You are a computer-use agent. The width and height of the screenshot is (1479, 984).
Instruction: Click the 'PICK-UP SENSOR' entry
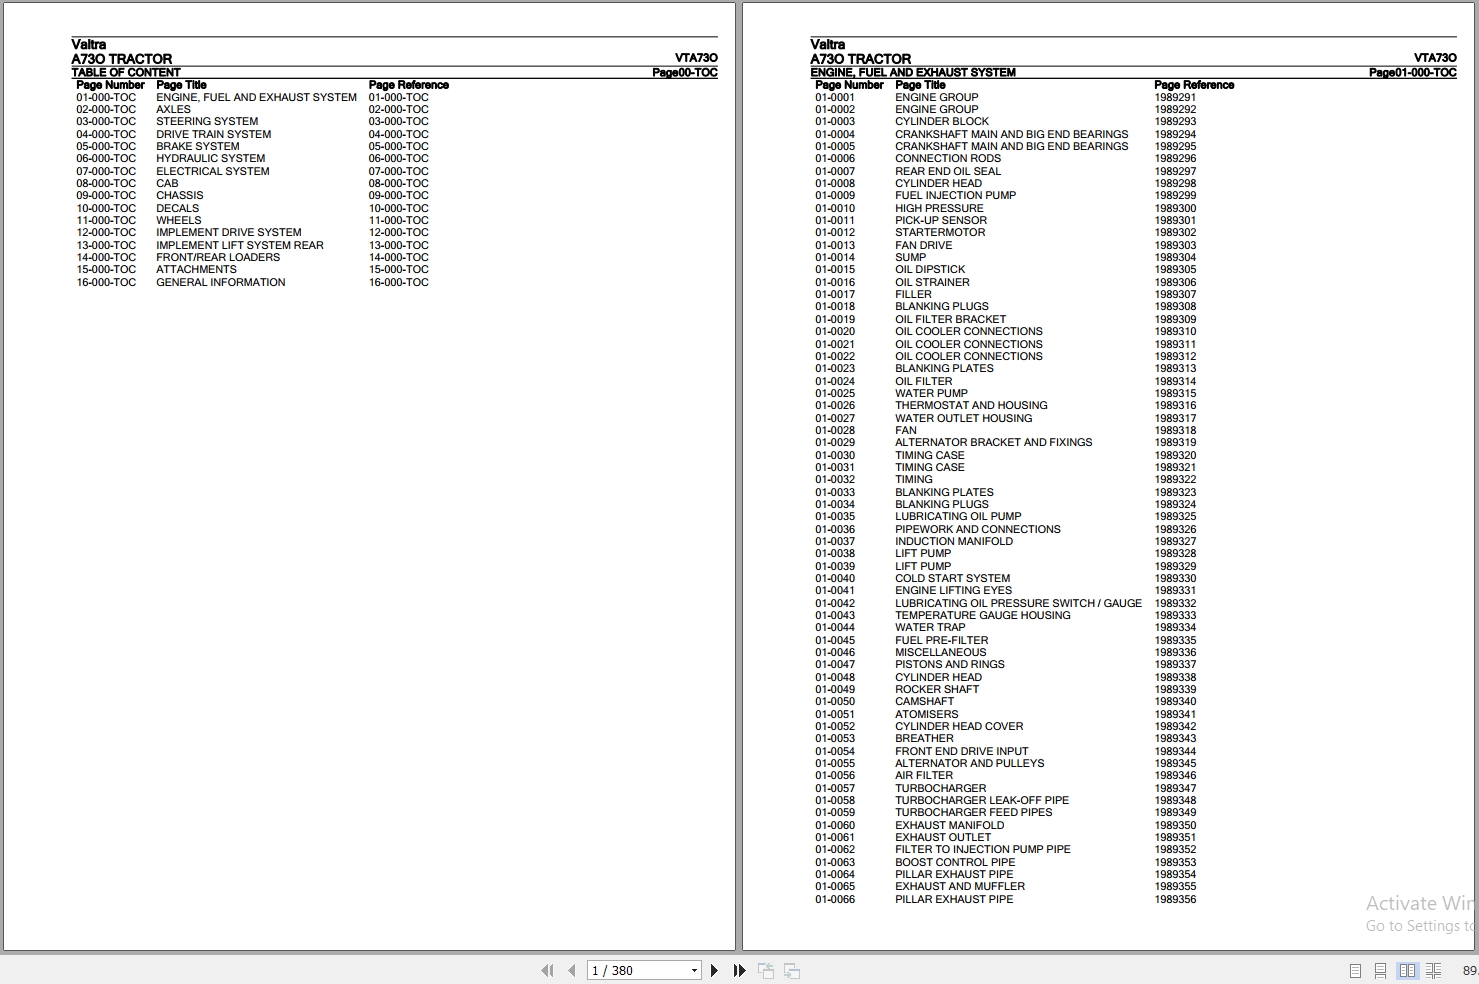[x=940, y=220]
